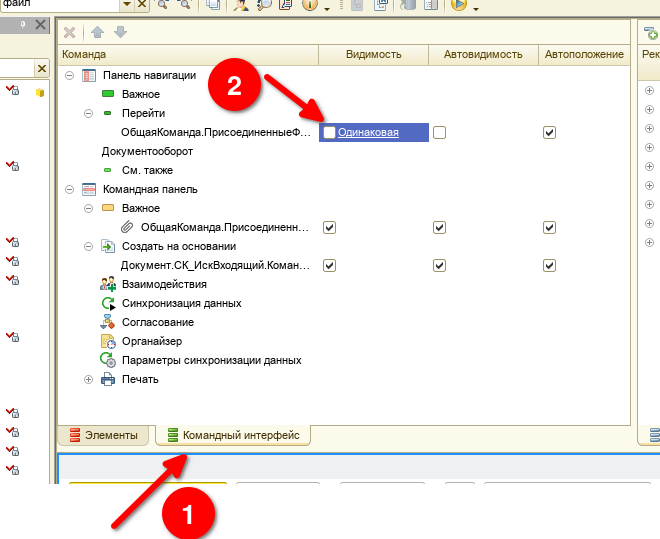Open the Одинаковая link
The image size is (660, 539).
(368, 133)
